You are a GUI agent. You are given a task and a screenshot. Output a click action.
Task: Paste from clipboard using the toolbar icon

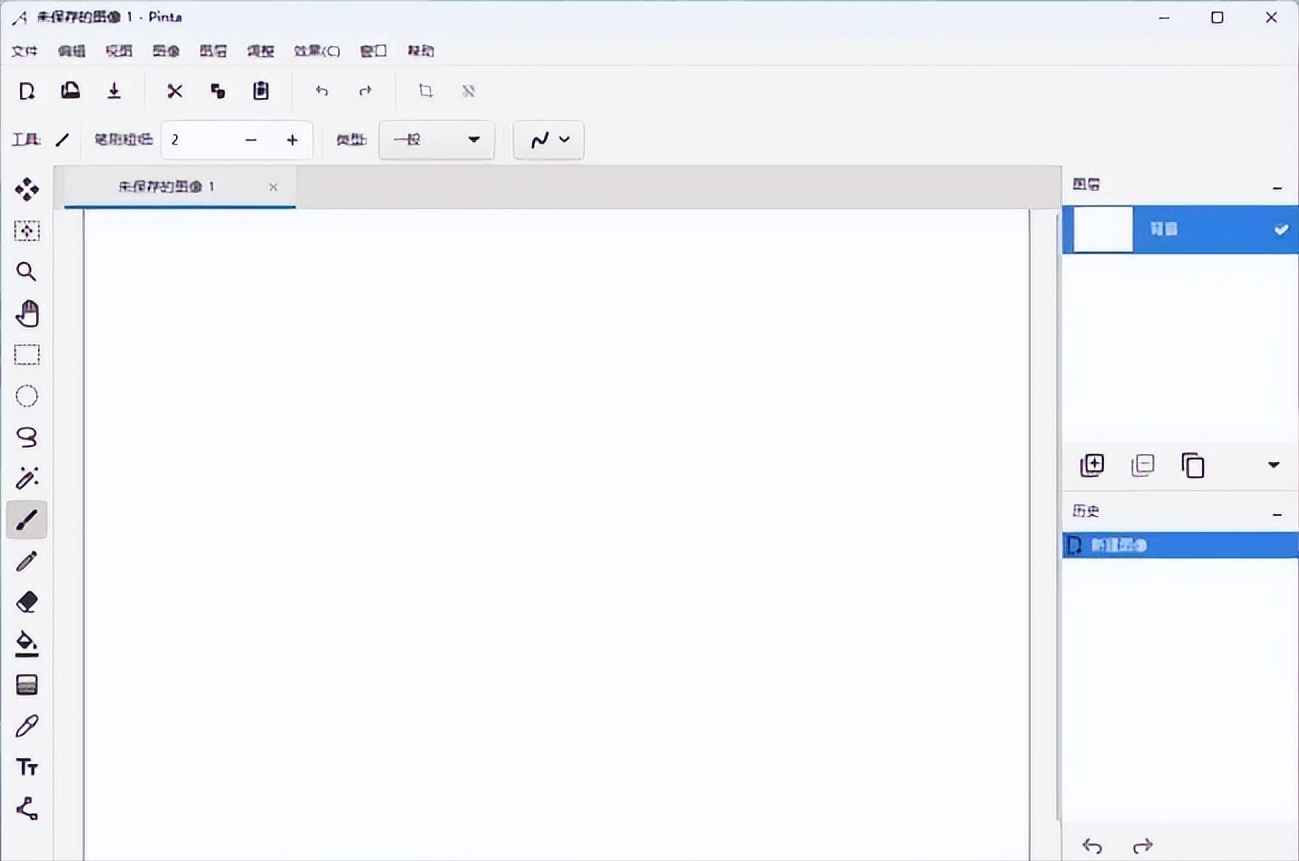(261, 91)
